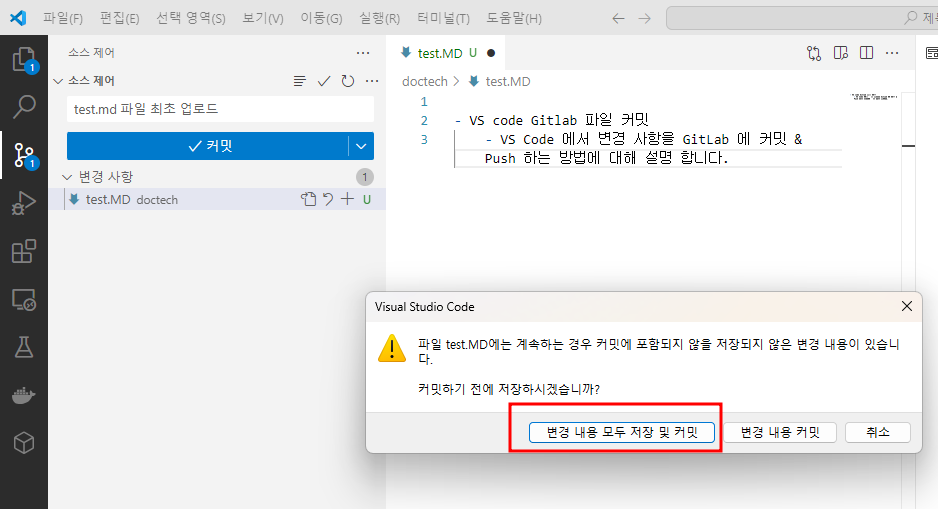Open the Docker view
This screenshot has height=509, width=938.
(24, 395)
